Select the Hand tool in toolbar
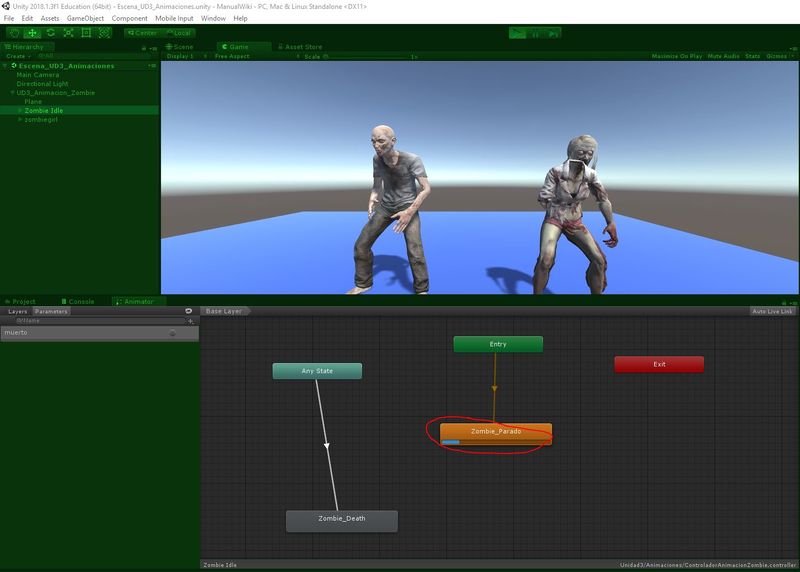 [x=15, y=33]
